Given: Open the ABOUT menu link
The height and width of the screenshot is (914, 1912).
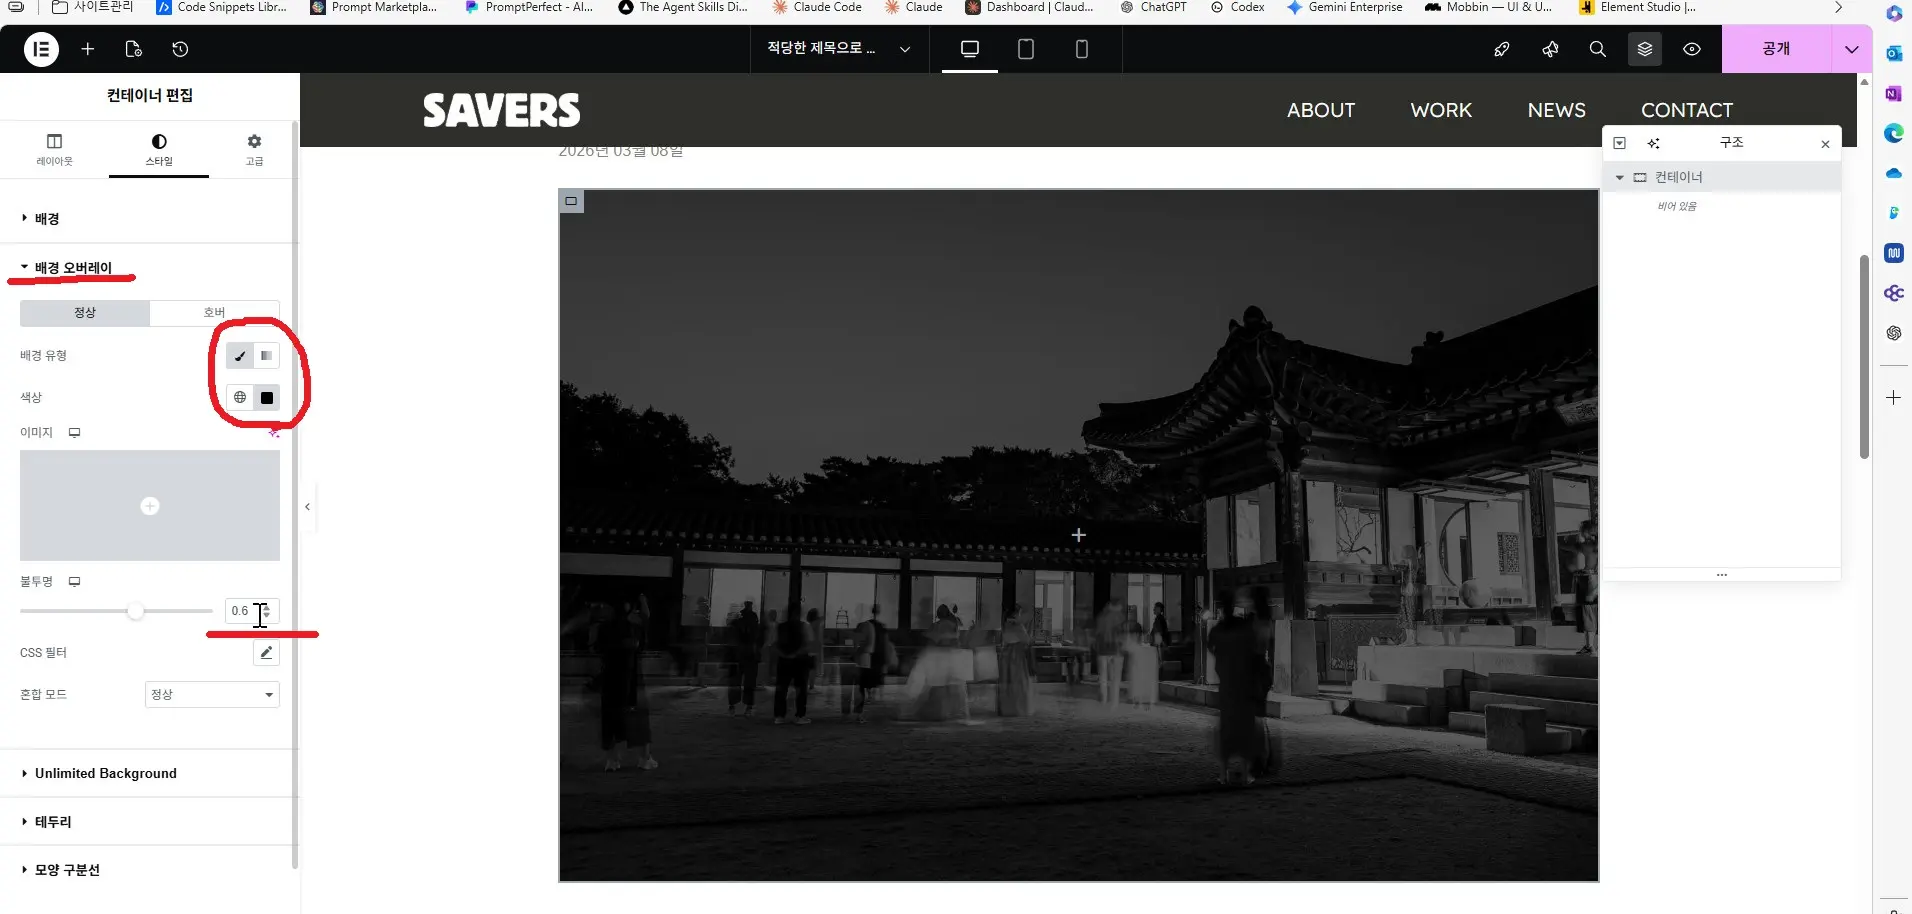Looking at the screenshot, I should pos(1321,110).
